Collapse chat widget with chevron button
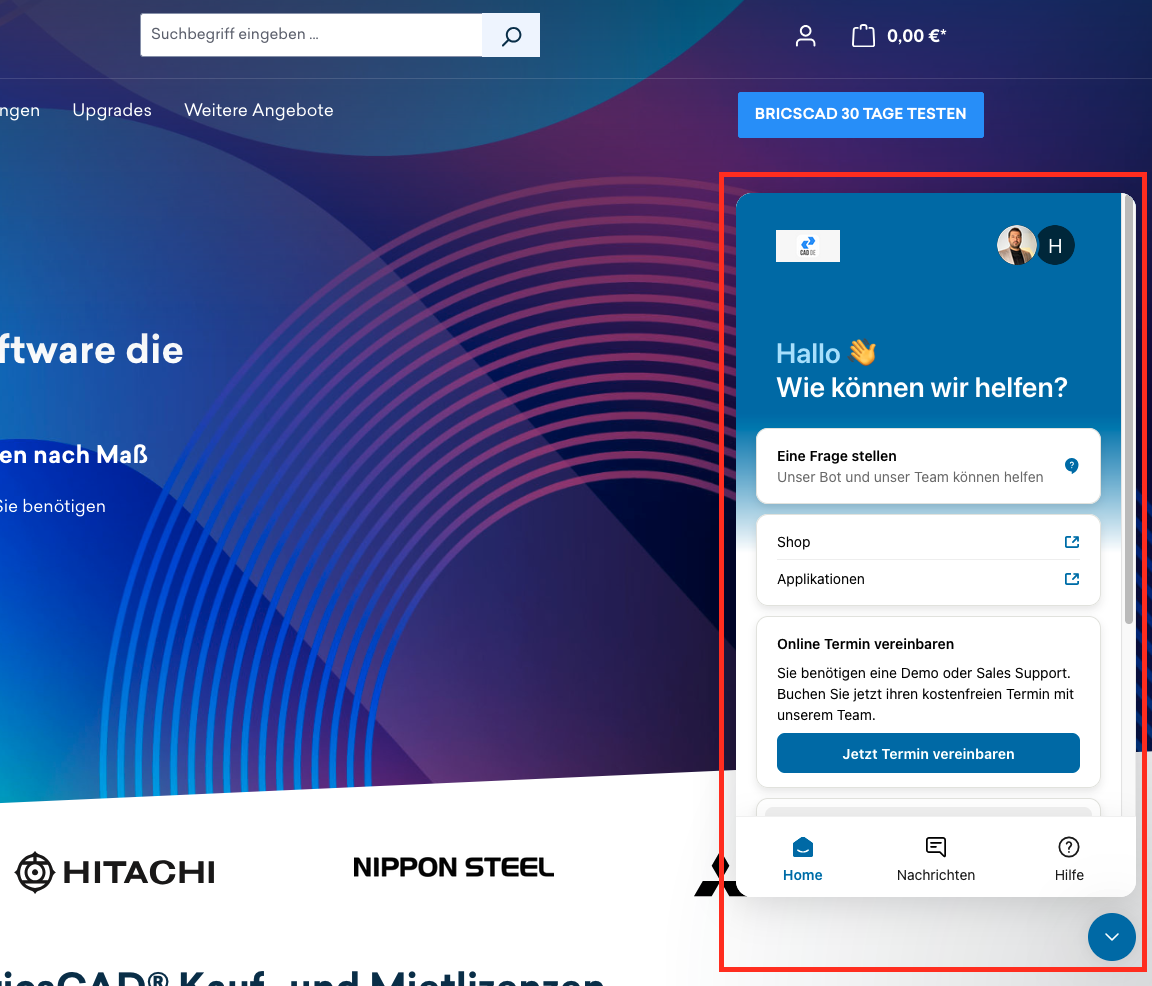This screenshot has width=1152, height=986. click(1111, 937)
